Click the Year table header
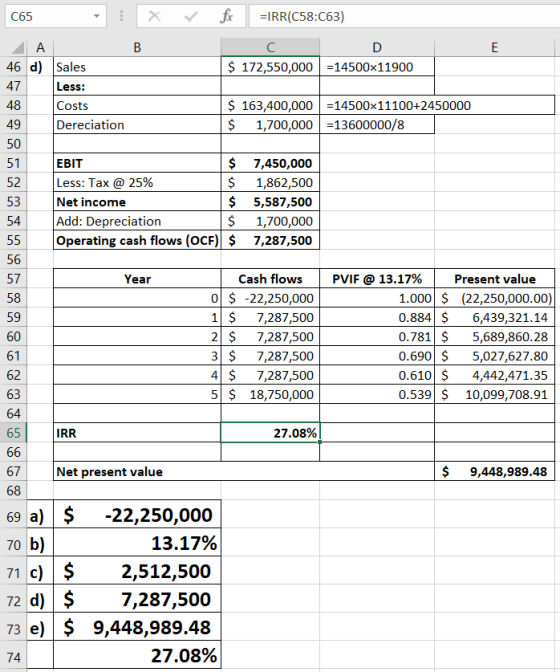This screenshot has width=560, height=672. point(137,279)
